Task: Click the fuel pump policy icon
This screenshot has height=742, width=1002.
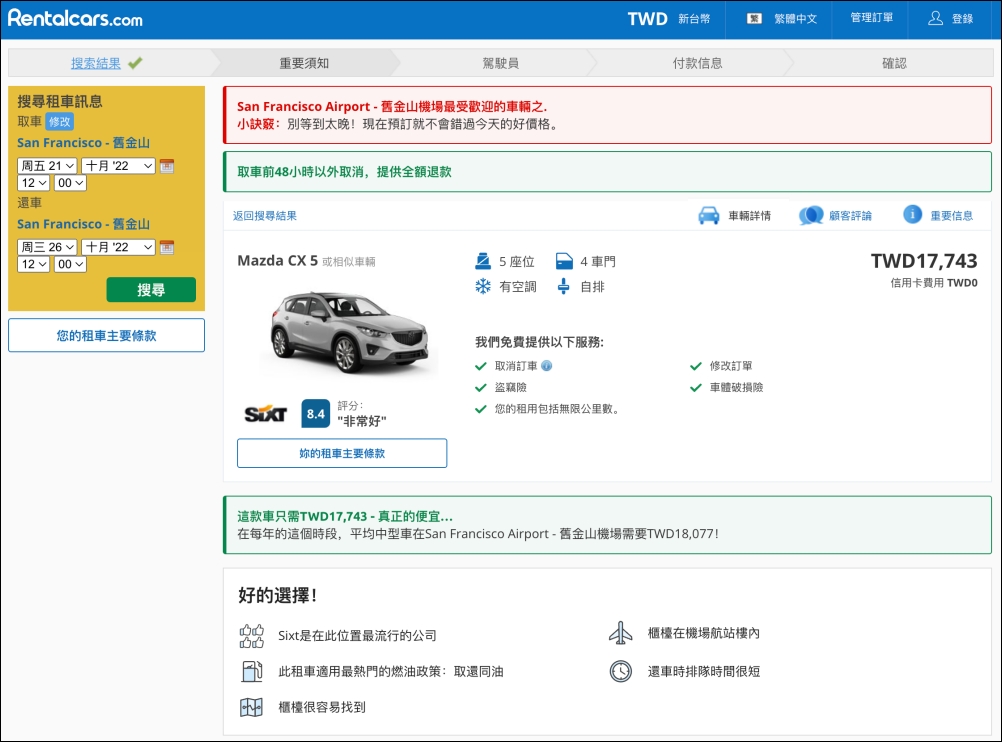Action: (x=252, y=671)
